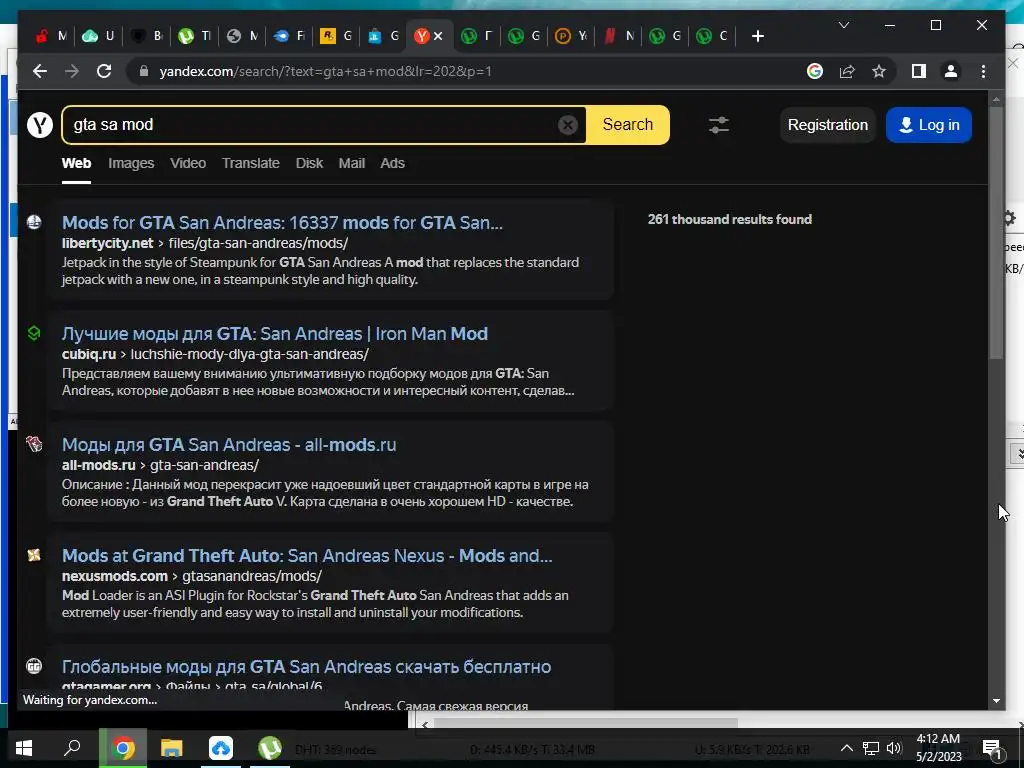Open the Chrome profile icon

(x=951, y=71)
